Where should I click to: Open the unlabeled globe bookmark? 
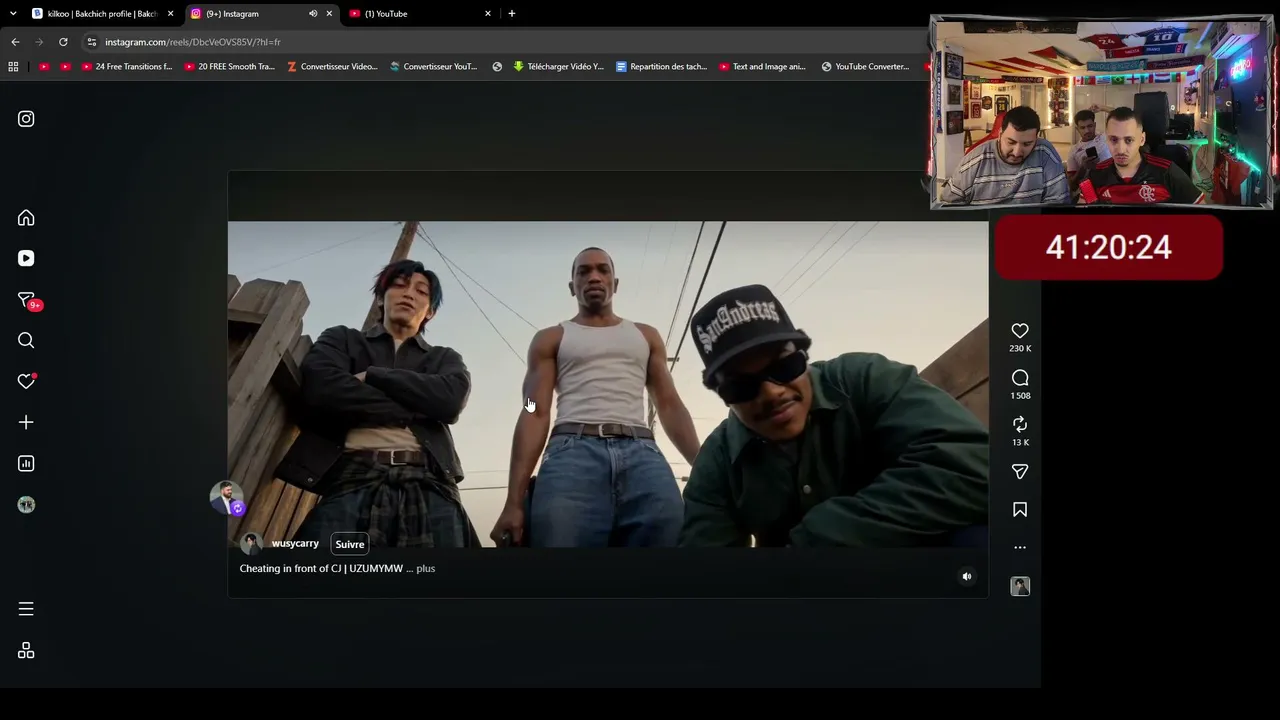coord(497,67)
